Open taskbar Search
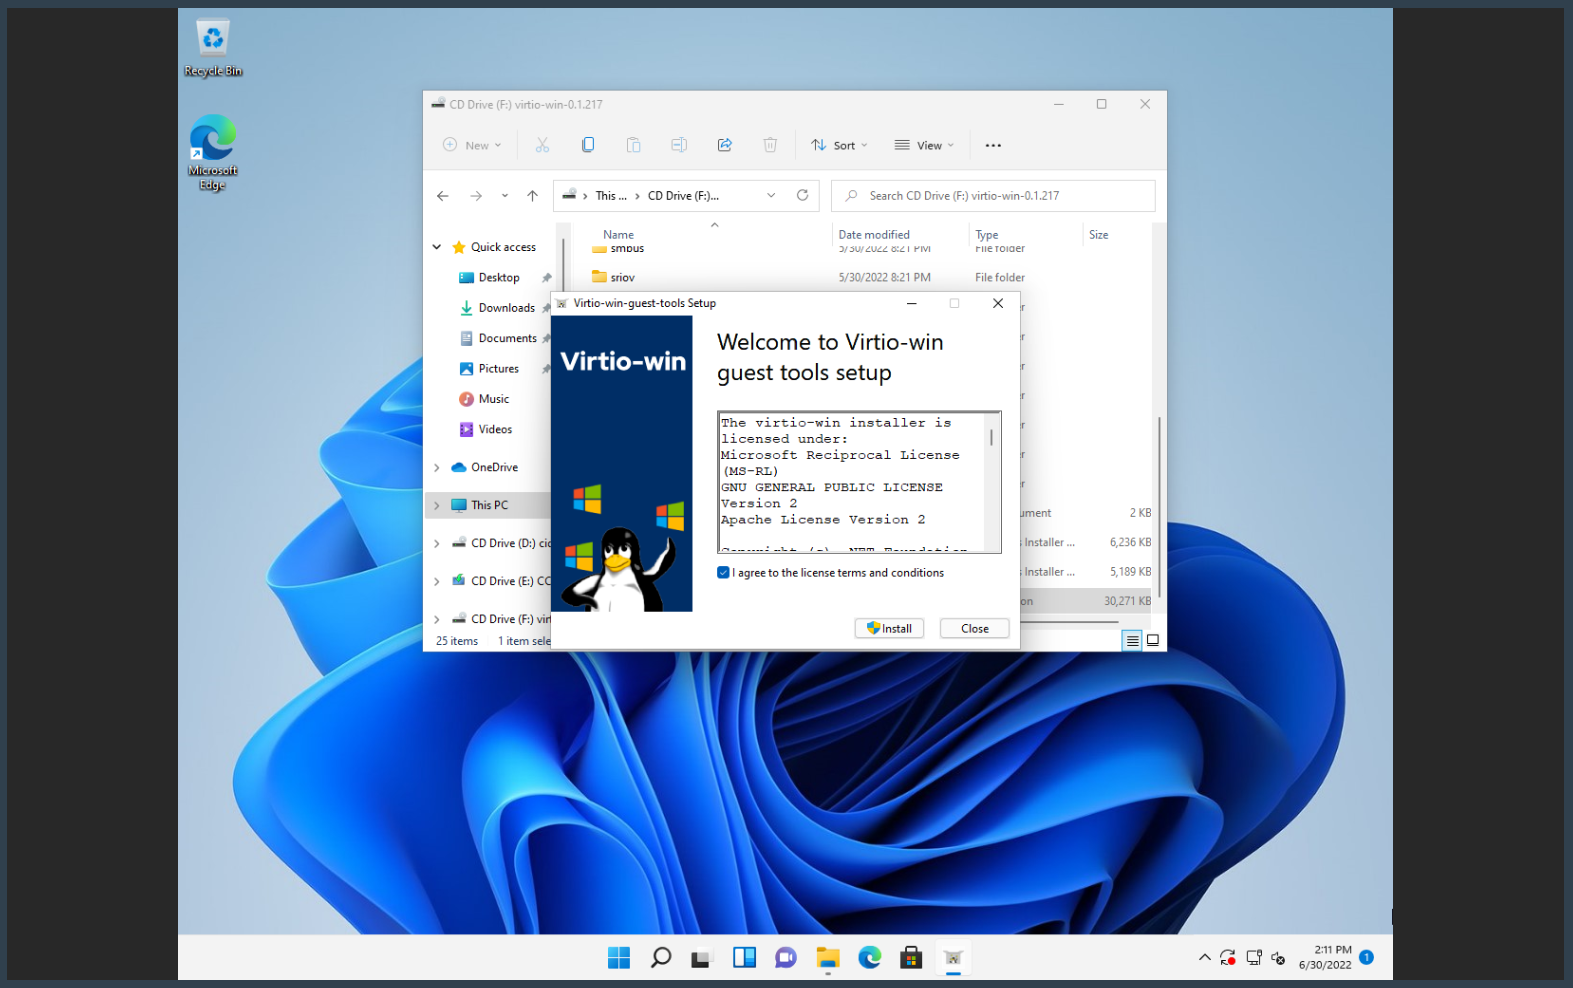 [661, 958]
